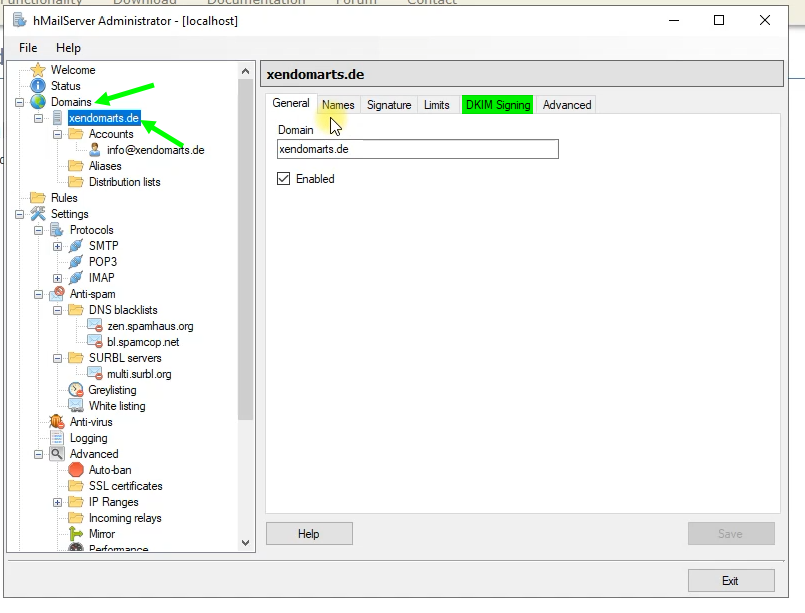The image size is (805, 613).
Task: Select the Greylisting tree item
Action: (x=112, y=390)
